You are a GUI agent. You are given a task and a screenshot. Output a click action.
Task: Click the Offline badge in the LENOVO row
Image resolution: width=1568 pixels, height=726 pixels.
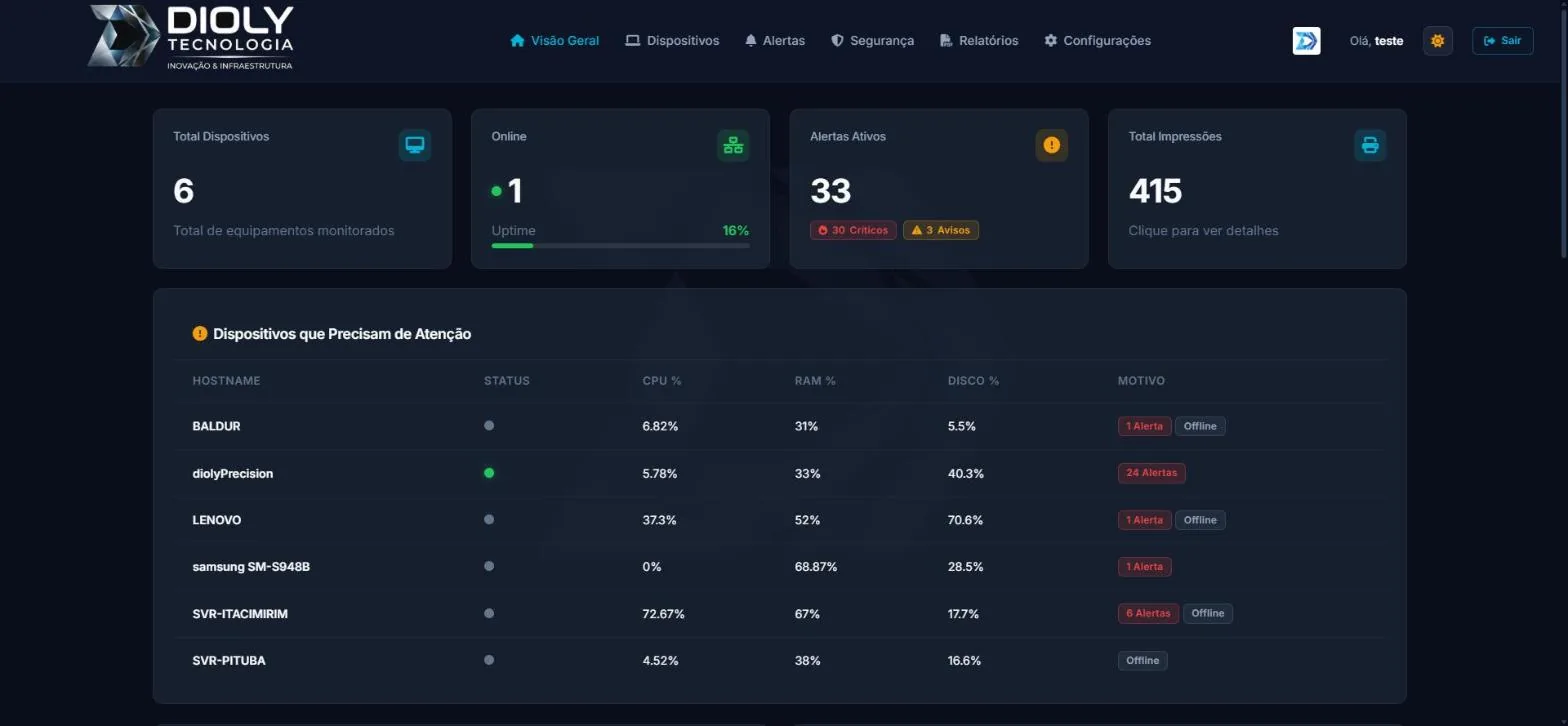[x=1200, y=520]
